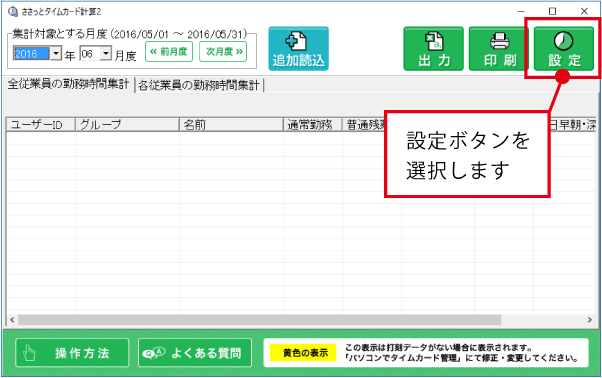Open the 出力 export icon button
The width and height of the screenshot is (602, 378).
433,49
